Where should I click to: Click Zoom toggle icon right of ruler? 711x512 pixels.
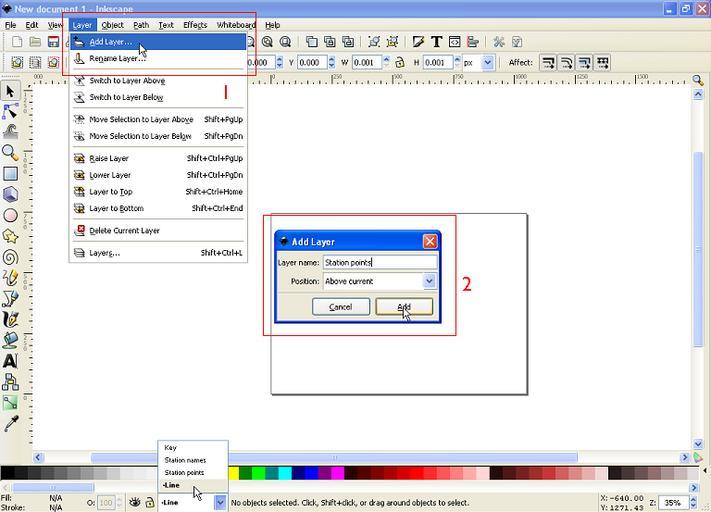coord(698,80)
